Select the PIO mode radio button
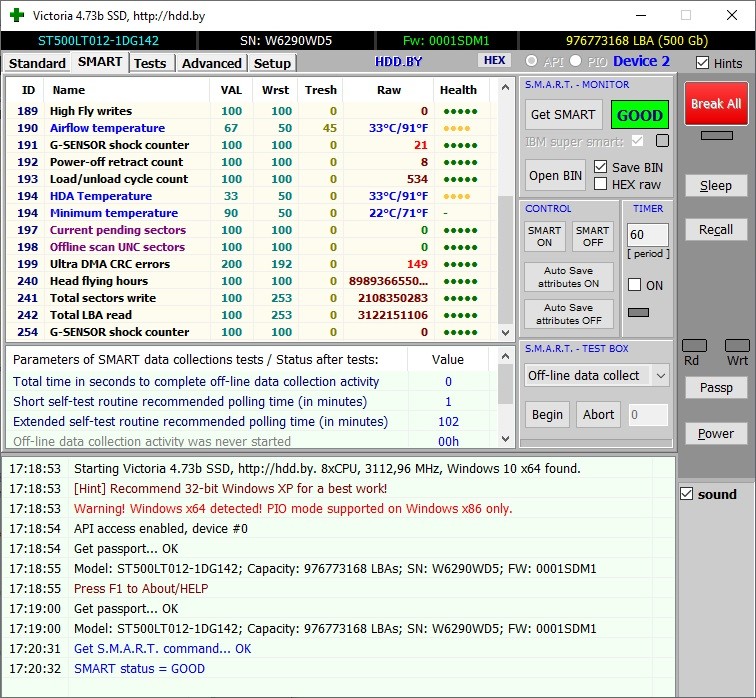756x698 pixels. (575, 61)
